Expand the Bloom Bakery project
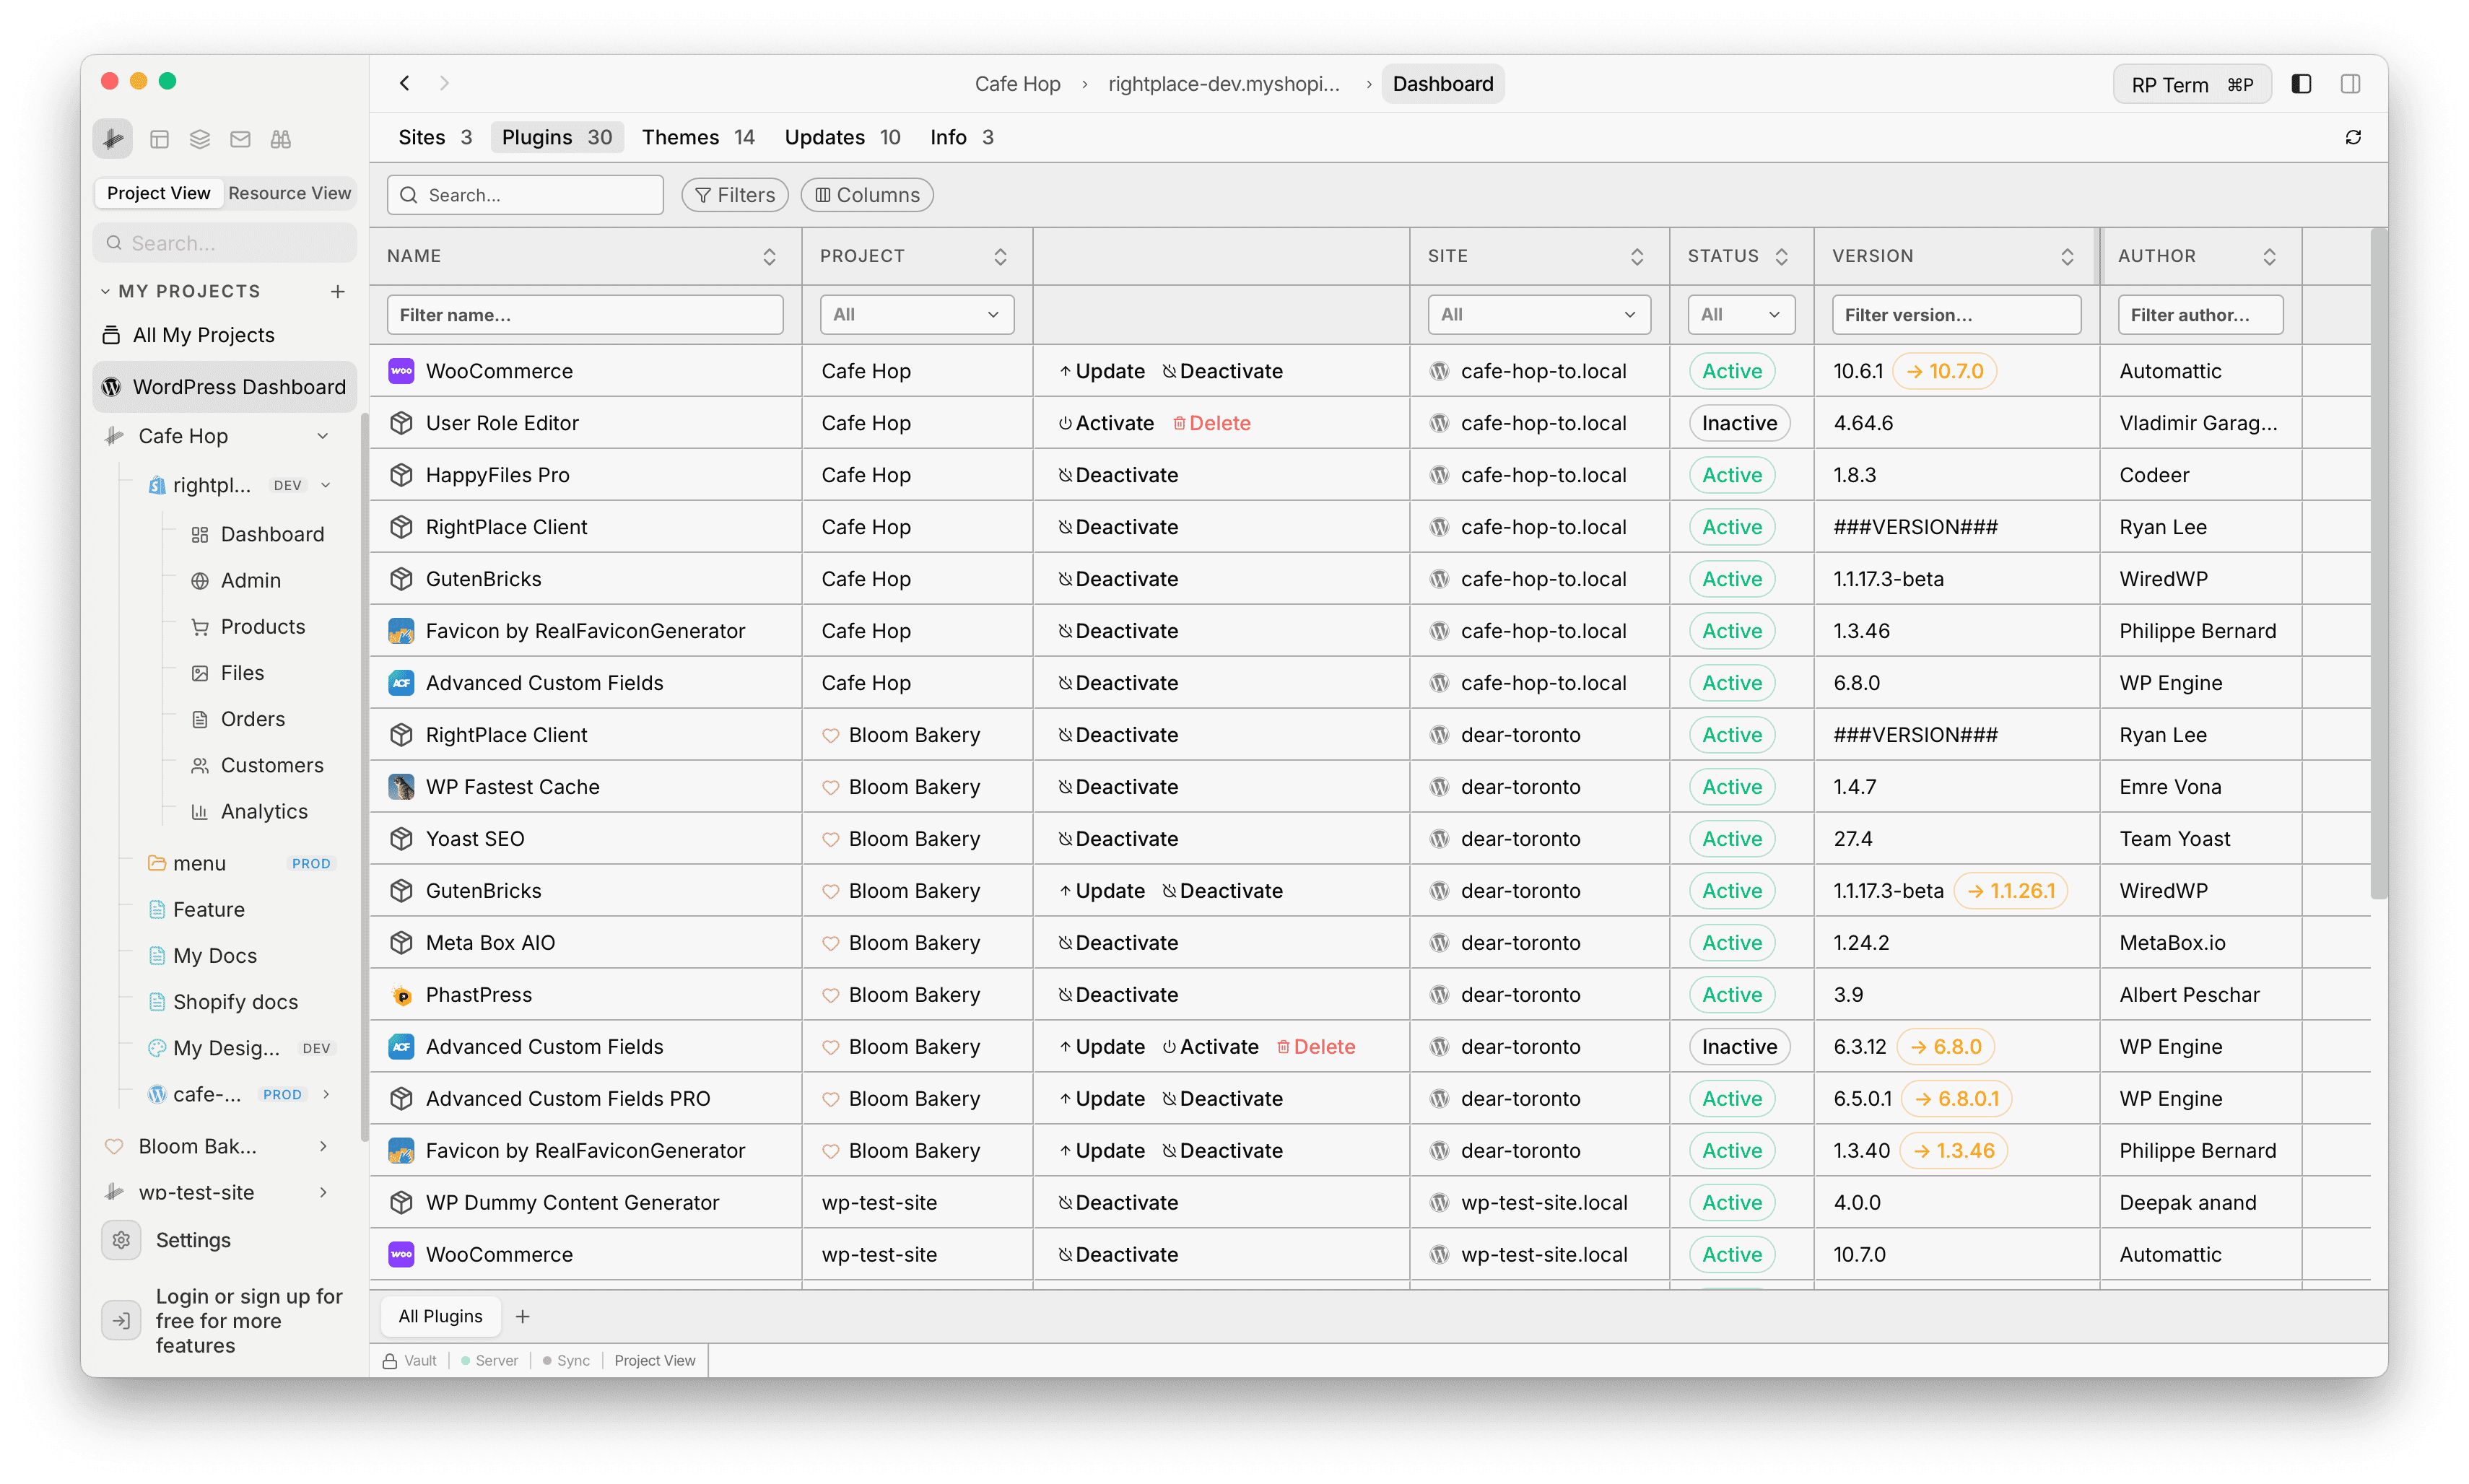This screenshot has width=2469, height=1484. pyautogui.click(x=322, y=1146)
